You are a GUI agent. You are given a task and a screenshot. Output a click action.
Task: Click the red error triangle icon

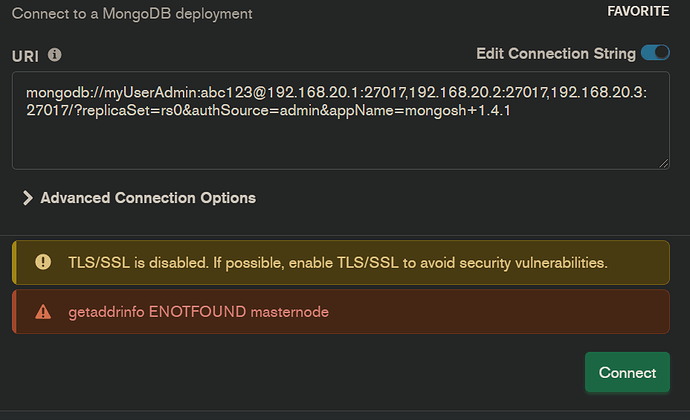click(x=43, y=312)
